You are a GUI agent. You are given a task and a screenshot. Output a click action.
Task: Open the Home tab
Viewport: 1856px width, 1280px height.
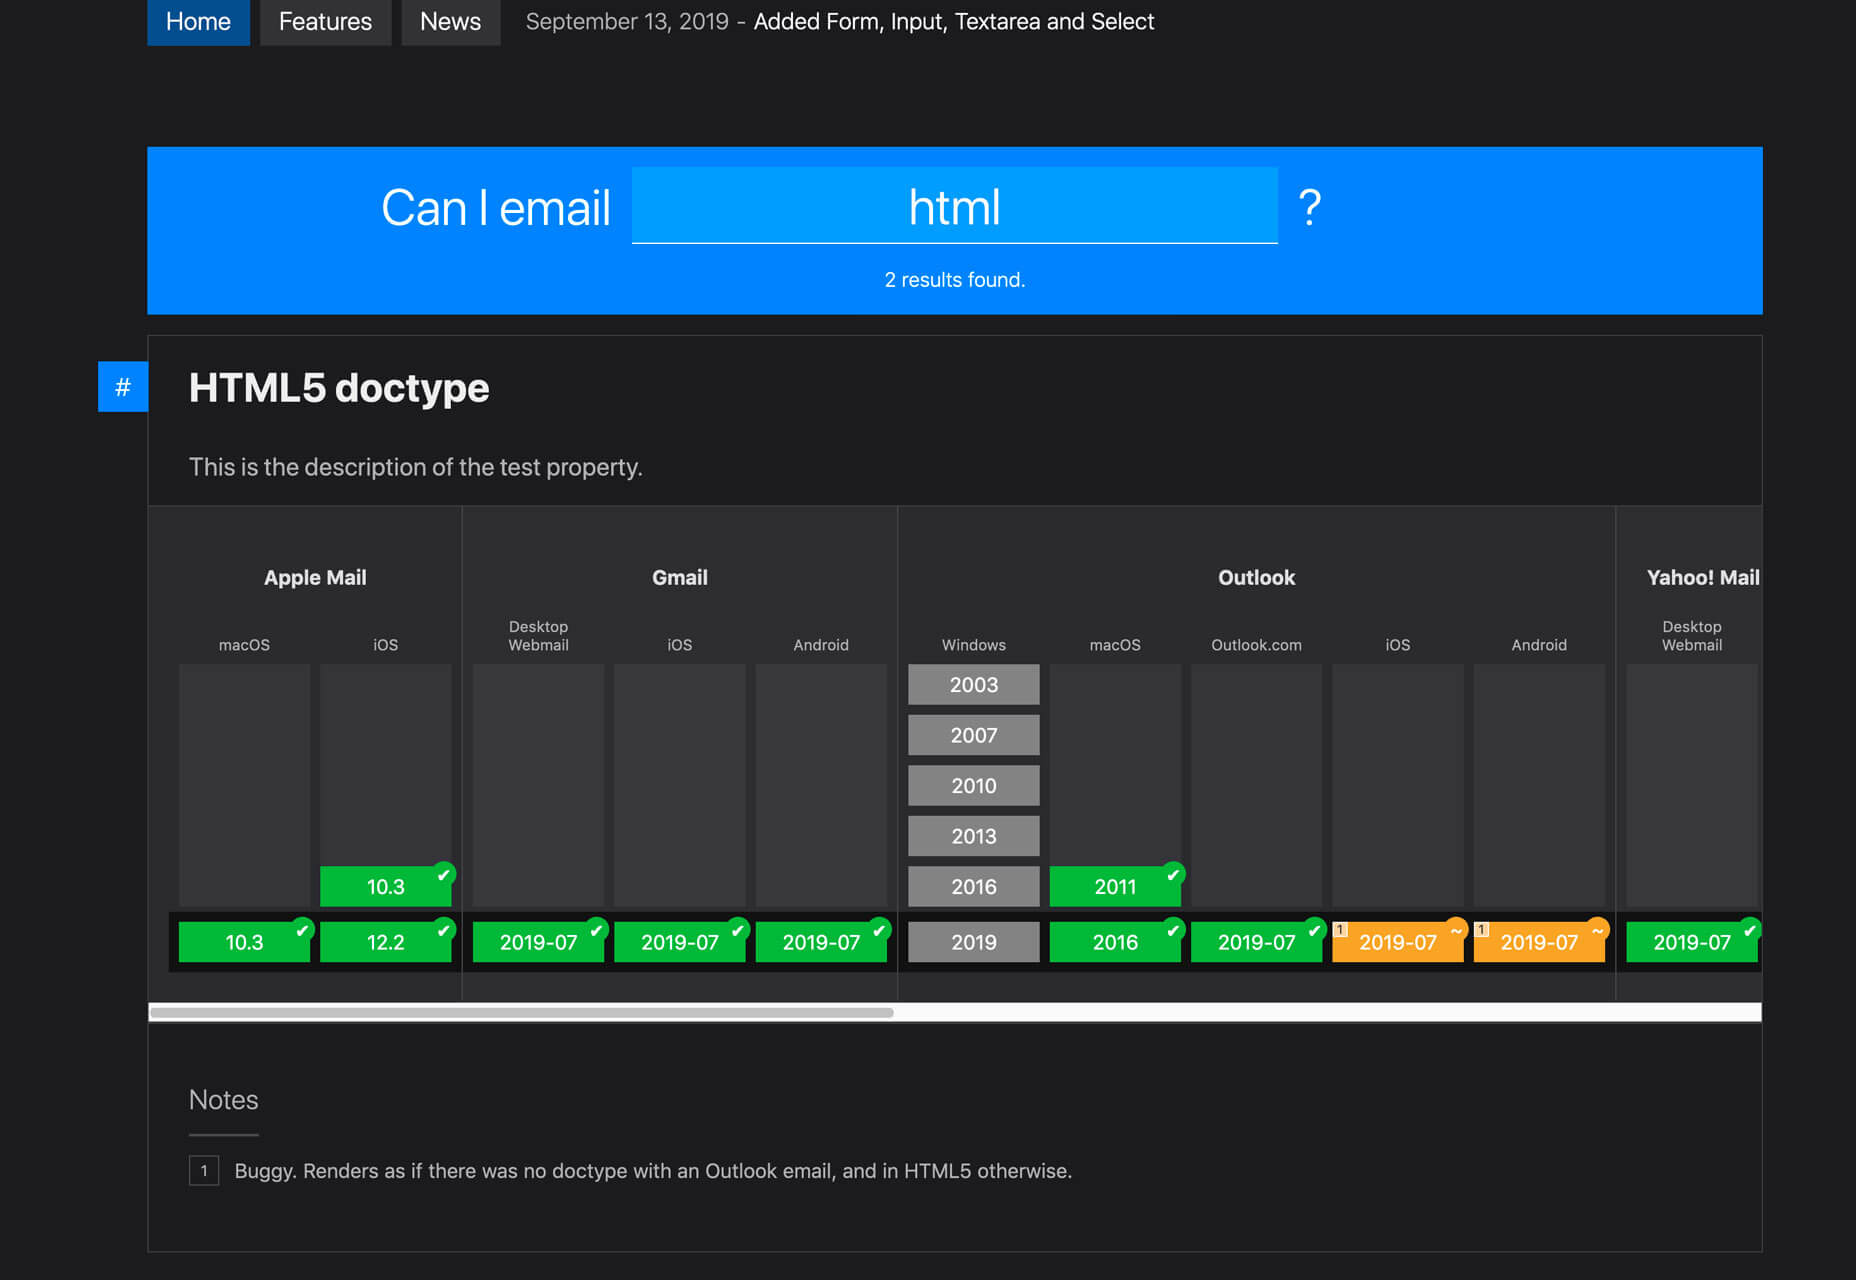coord(198,22)
